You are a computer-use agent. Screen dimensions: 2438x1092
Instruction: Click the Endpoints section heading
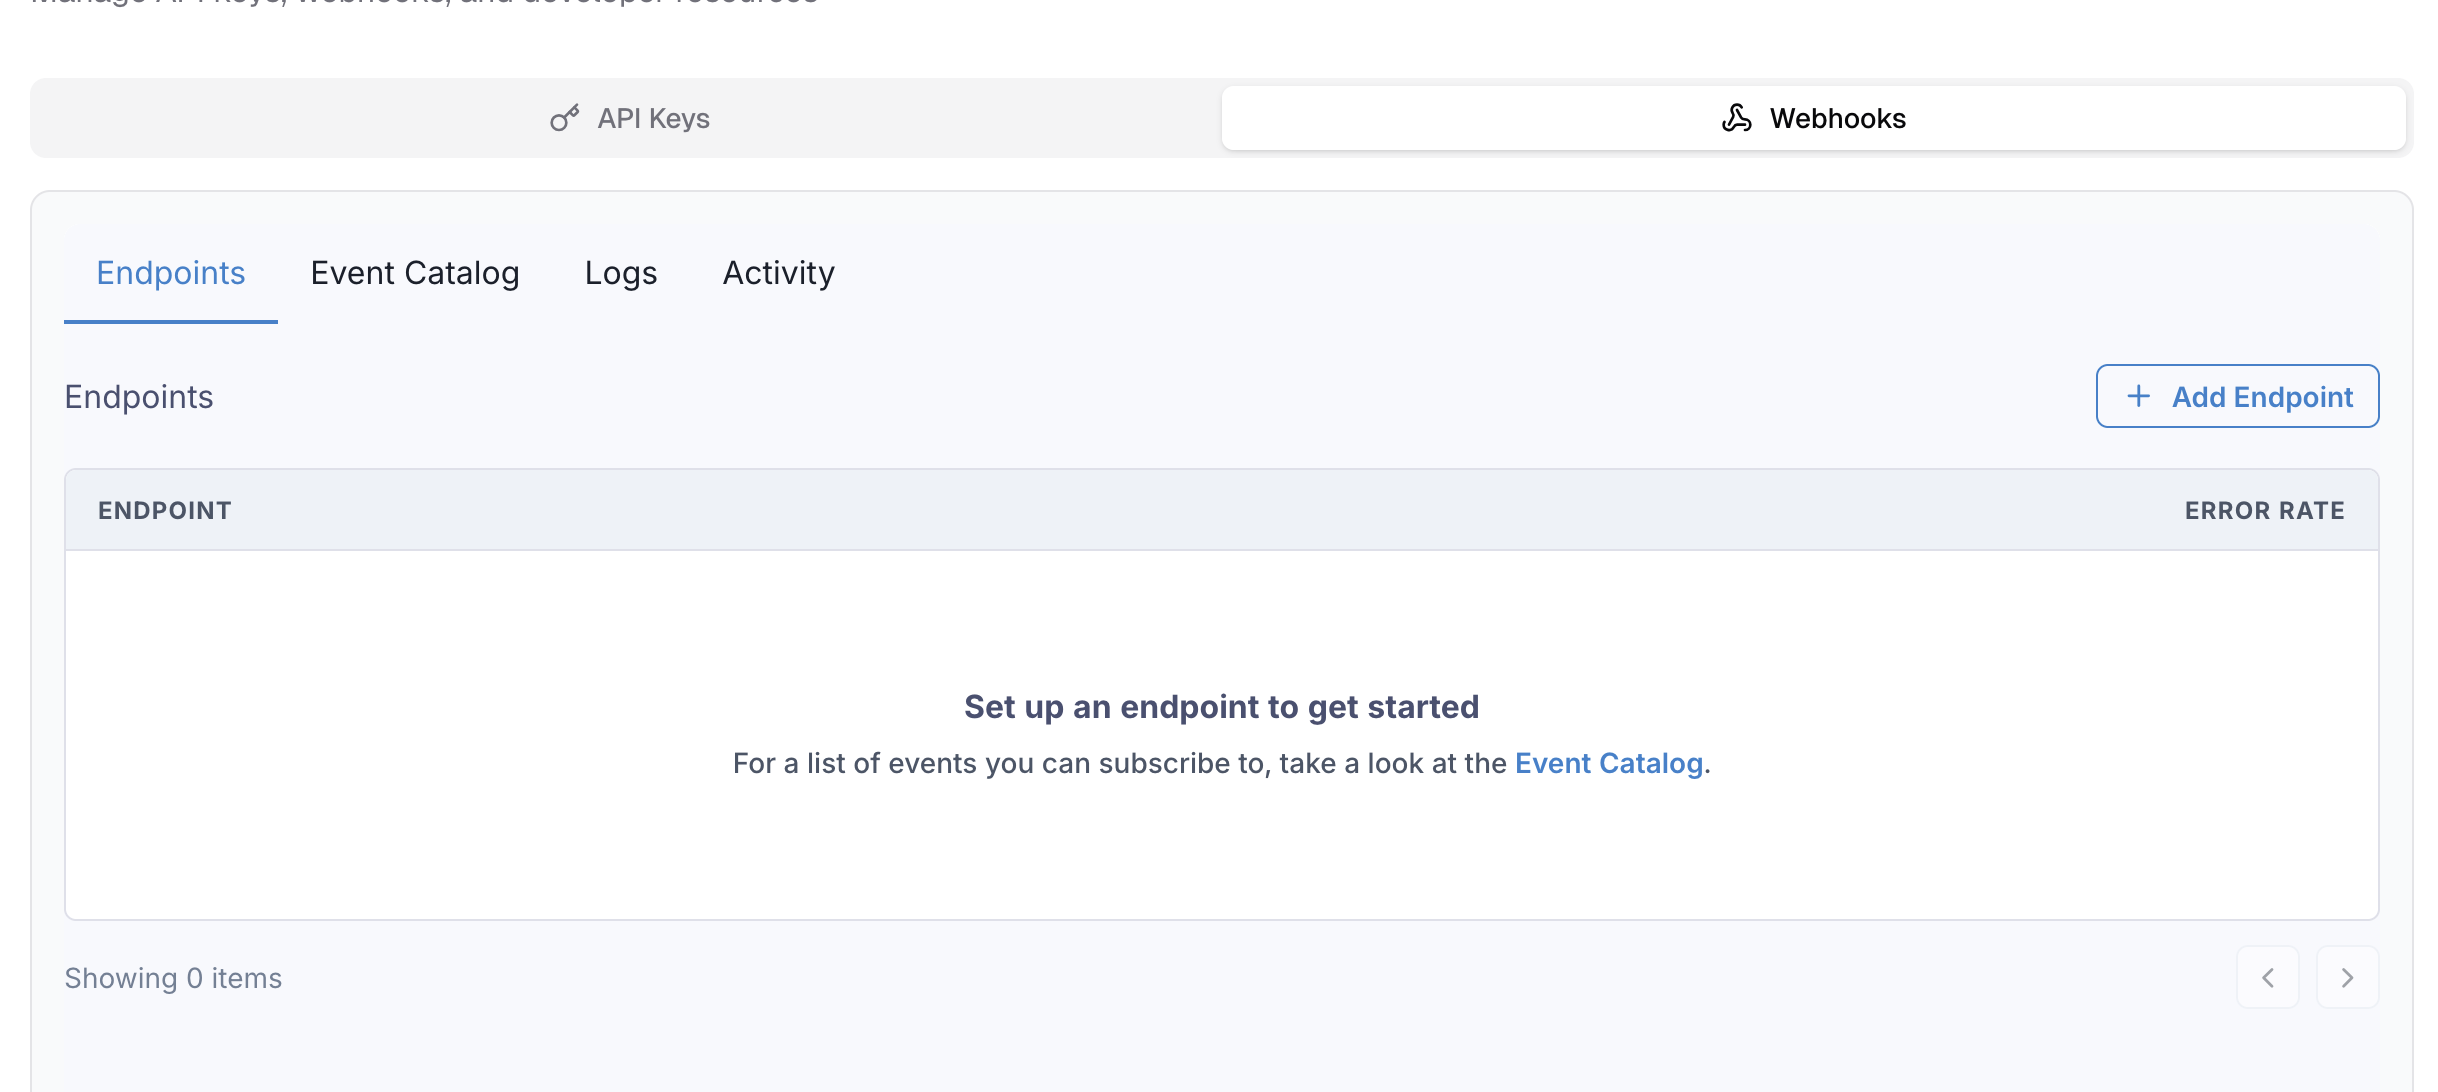[x=138, y=396]
